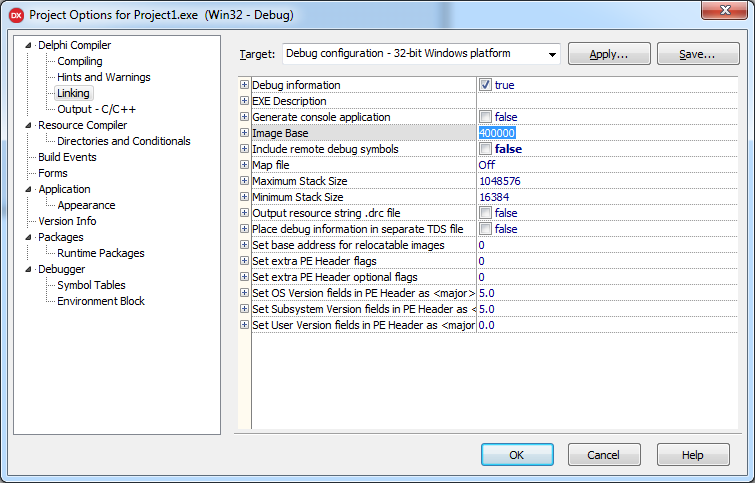Expand Set base address for relocatable images row
Viewport: 755px width, 483px height.
tap(244, 245)
